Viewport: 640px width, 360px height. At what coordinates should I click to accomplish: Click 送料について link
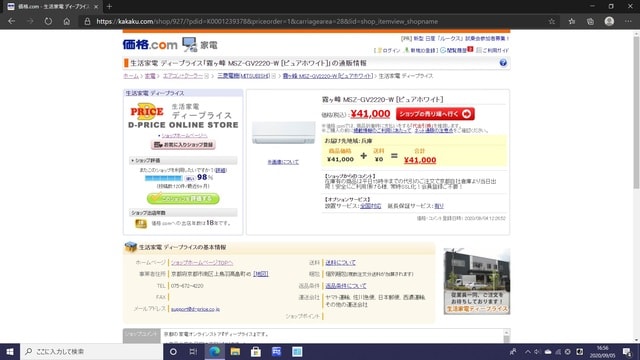[340, 262]
